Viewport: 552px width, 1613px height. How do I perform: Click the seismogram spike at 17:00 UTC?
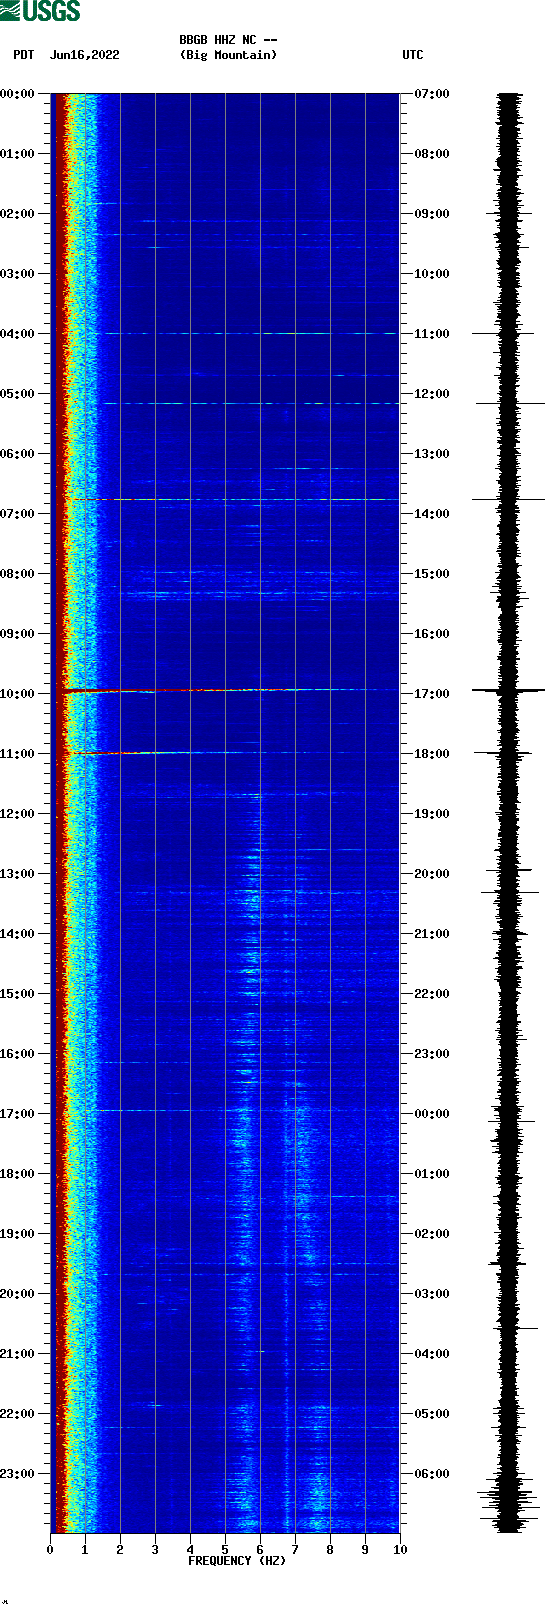tap(509, 690)
